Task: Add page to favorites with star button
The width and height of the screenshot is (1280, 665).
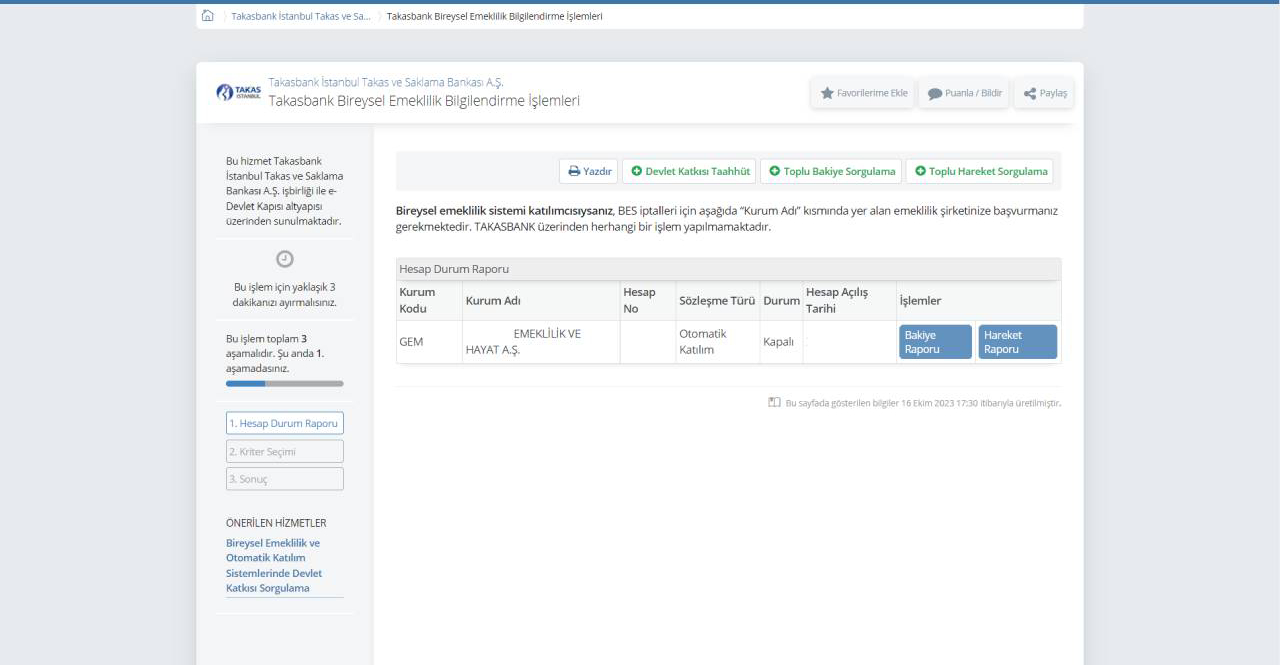Action: pyautogui.click(x=864, y=93)
